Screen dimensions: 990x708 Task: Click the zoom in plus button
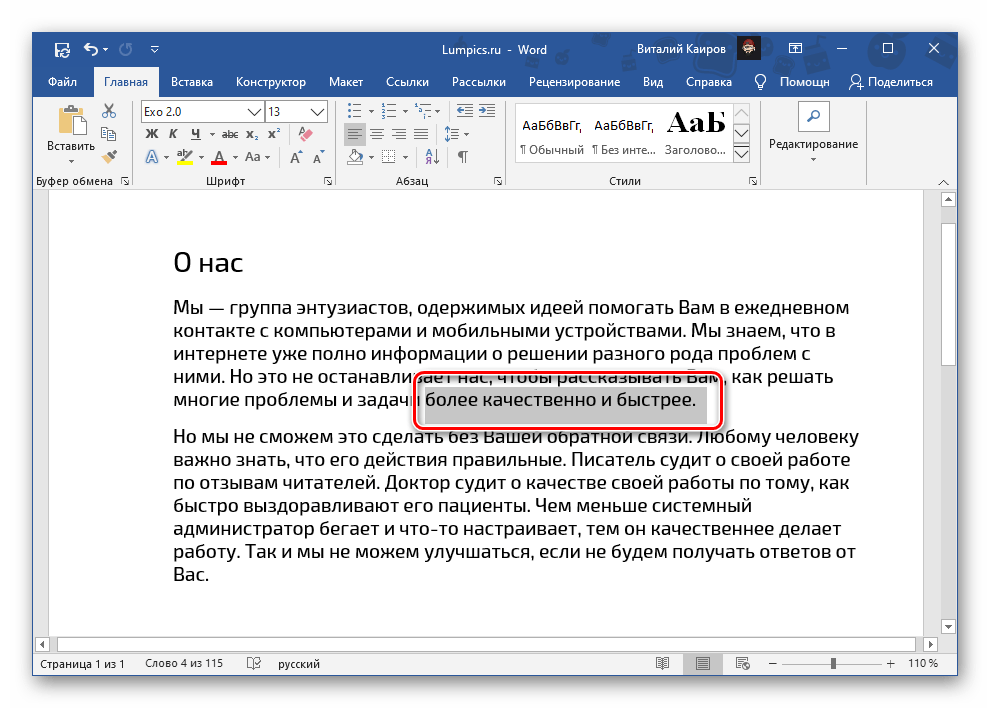click(890, 663)
